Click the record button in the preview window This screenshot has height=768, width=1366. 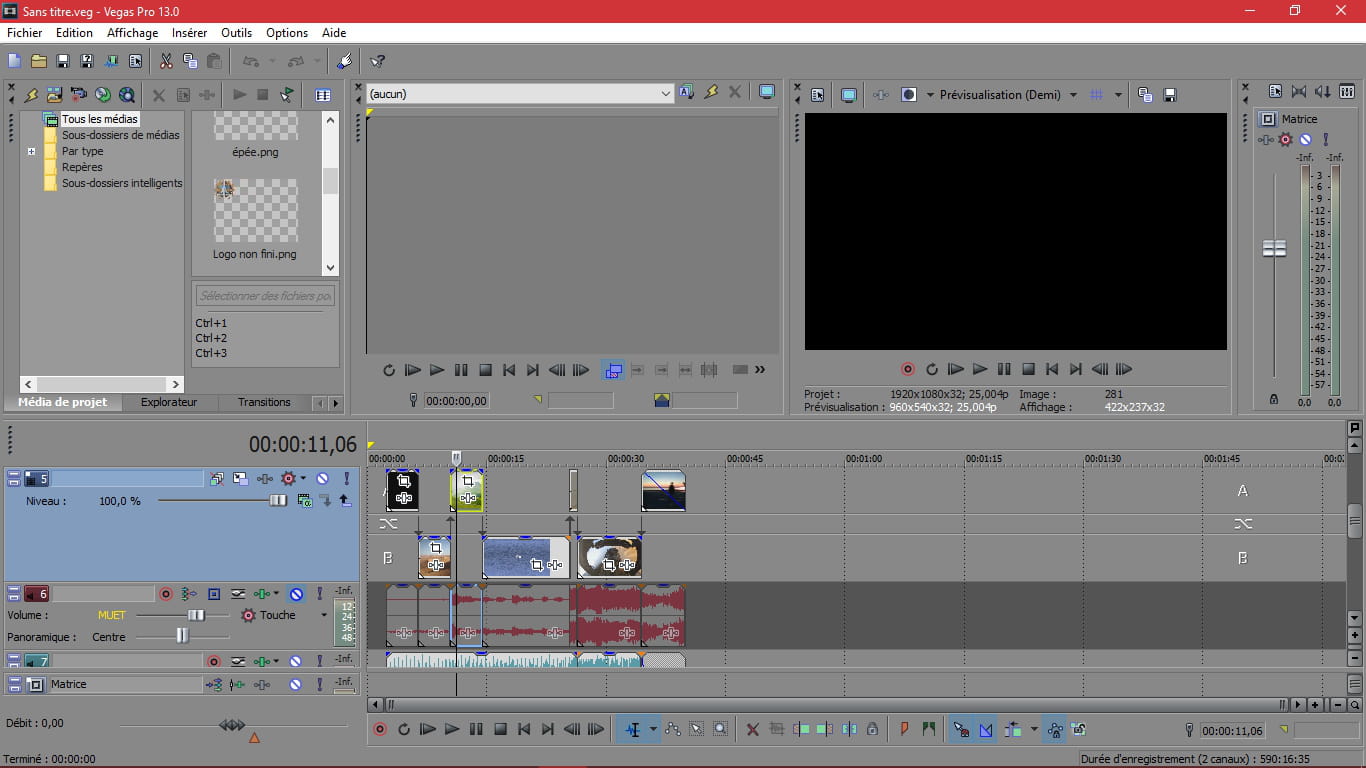click(908, 370)
